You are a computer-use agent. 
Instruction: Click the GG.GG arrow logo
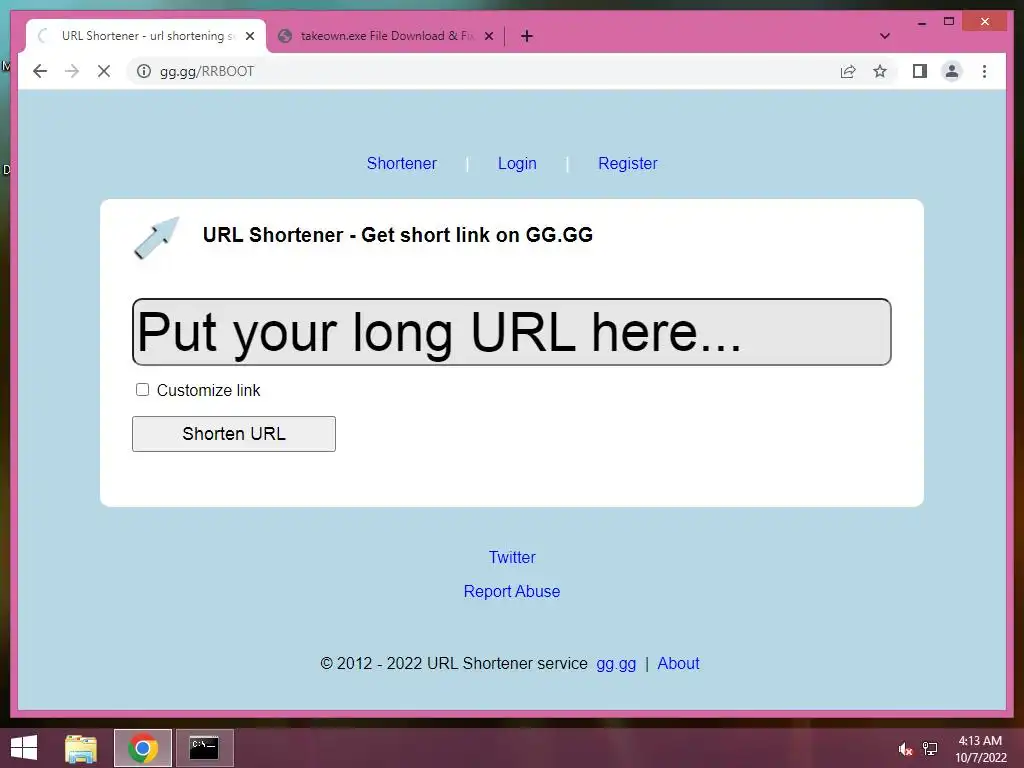[157, 238]
